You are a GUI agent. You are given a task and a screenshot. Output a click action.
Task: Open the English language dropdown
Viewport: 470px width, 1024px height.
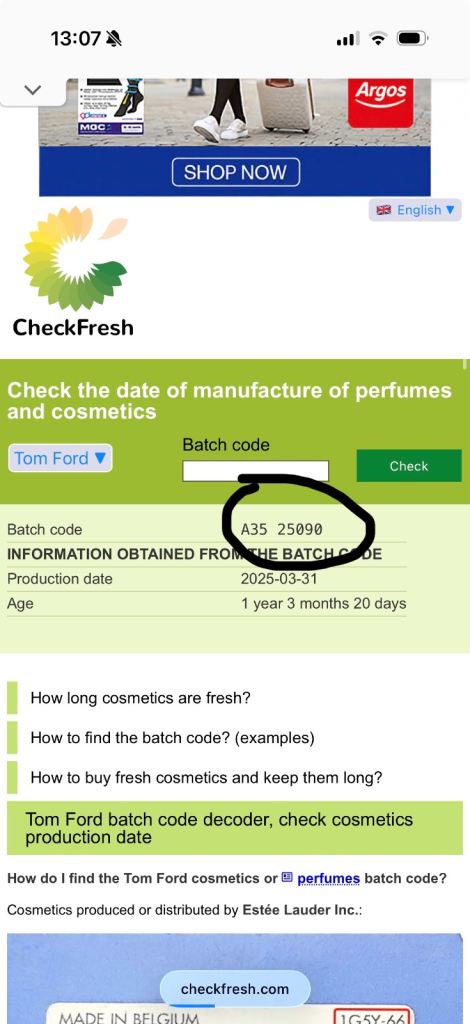click(415, 210)
